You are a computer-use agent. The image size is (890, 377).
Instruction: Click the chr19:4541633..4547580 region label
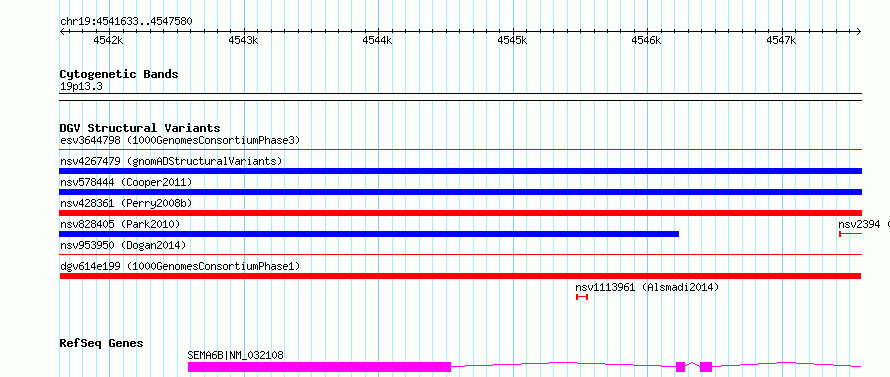click(x=126, y=21)
